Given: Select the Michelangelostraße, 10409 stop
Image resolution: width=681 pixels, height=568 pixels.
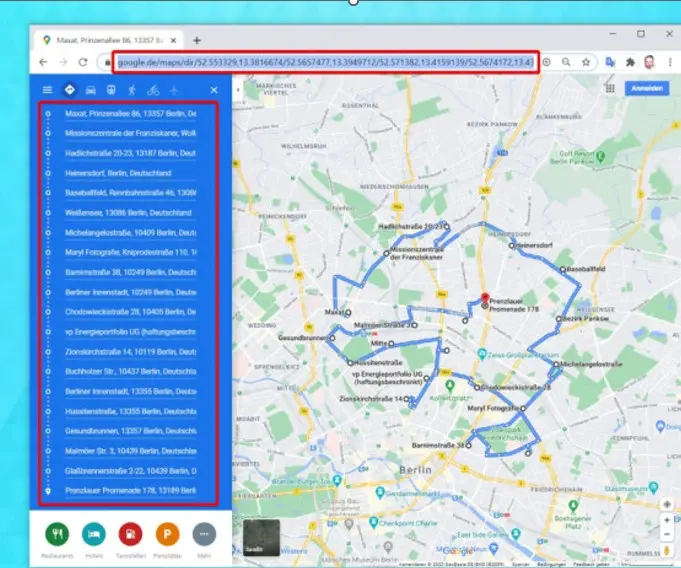Looking at the screenshot, I should click(x=130, y=233).
